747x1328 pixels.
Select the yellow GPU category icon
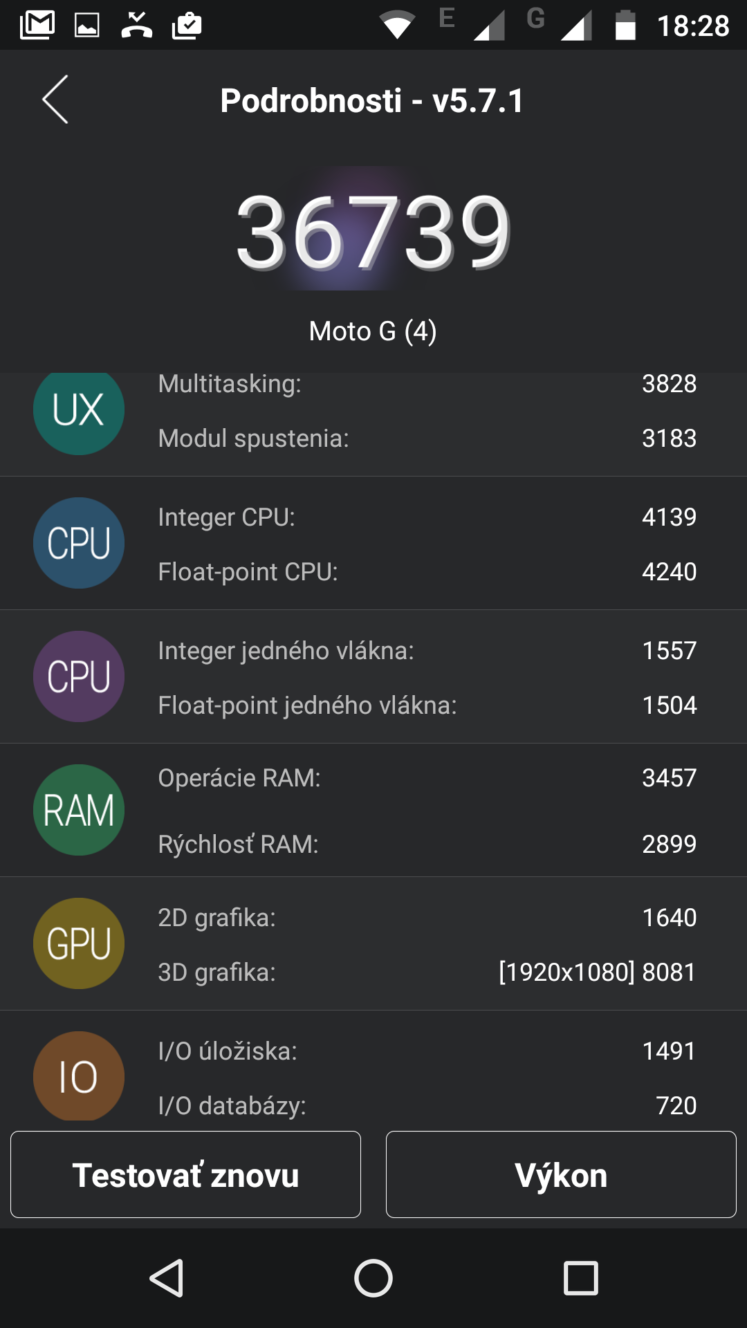pyautogui.click(x=79, y=944)
